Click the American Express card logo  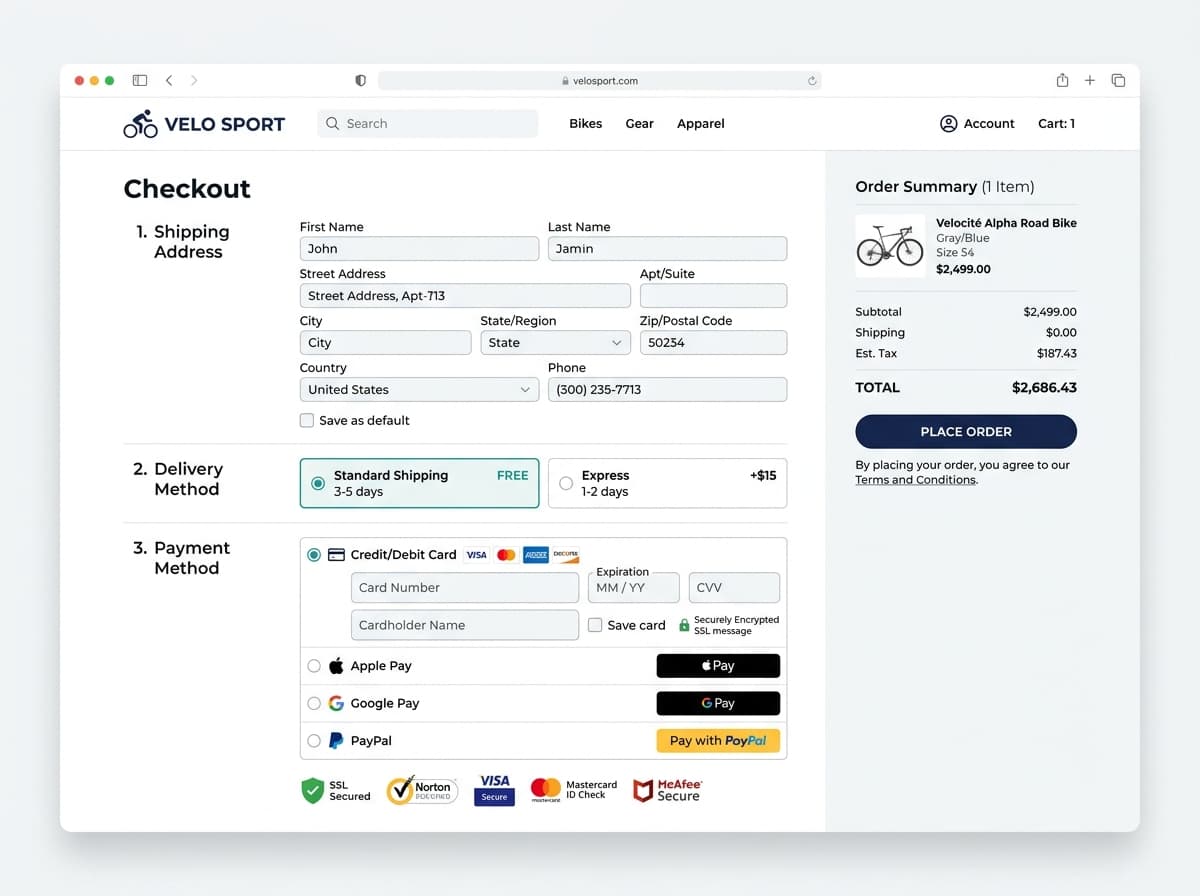(536, 555)
